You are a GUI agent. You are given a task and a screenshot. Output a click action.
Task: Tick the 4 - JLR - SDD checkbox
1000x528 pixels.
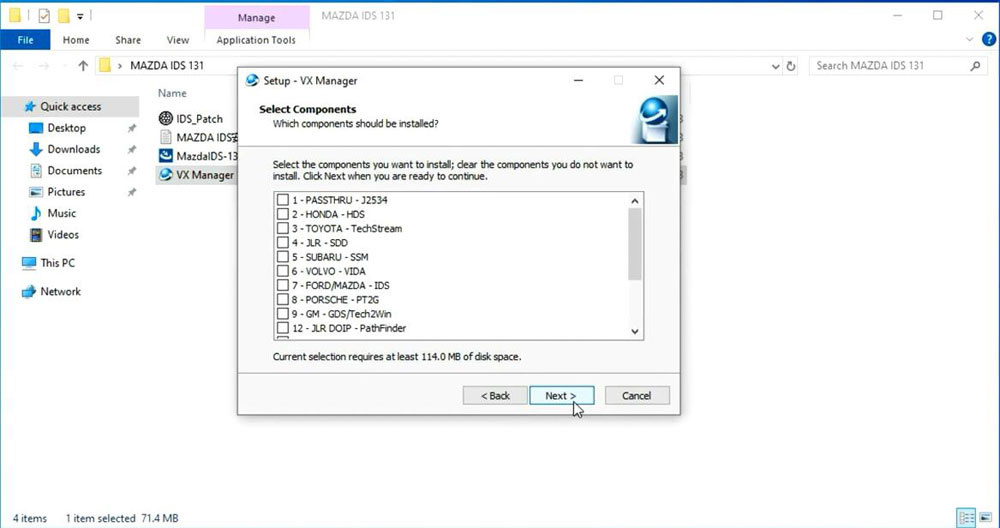click(283, 242)
